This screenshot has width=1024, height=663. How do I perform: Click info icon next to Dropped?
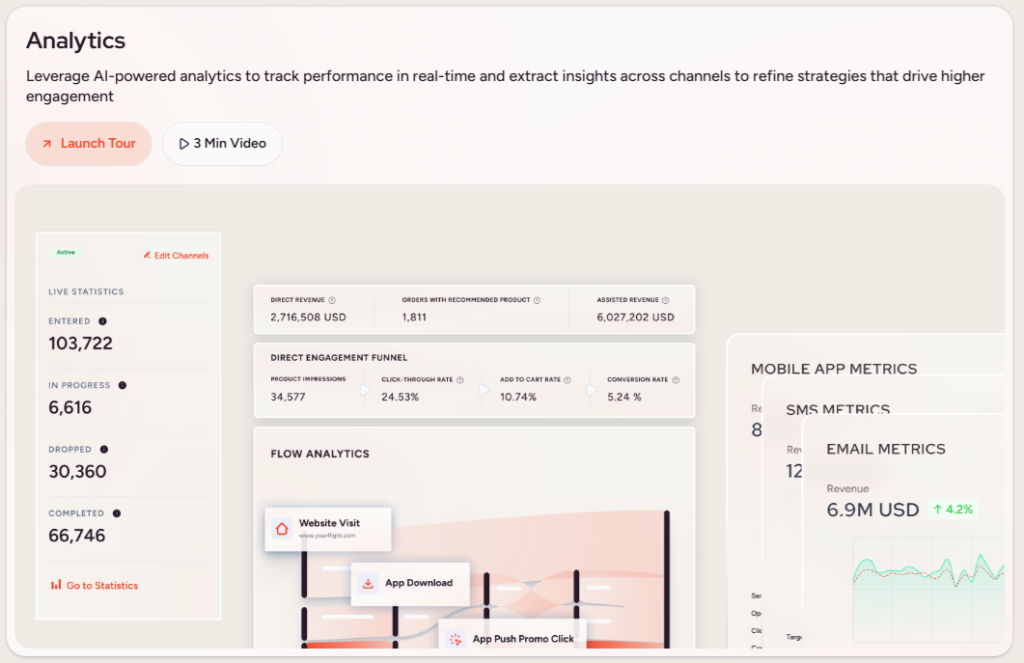(x=104, y=450)
